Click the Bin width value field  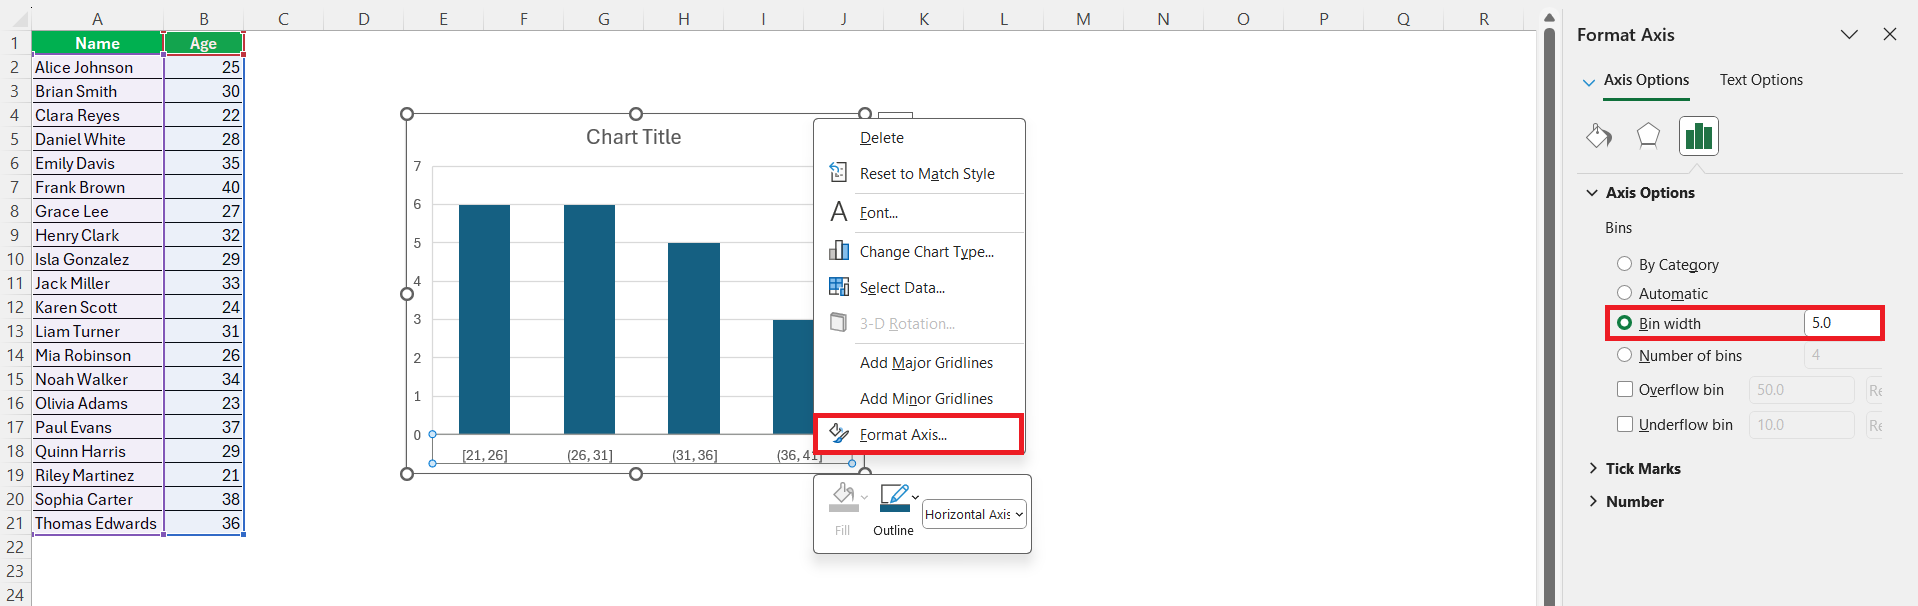tap(1842, 323)
